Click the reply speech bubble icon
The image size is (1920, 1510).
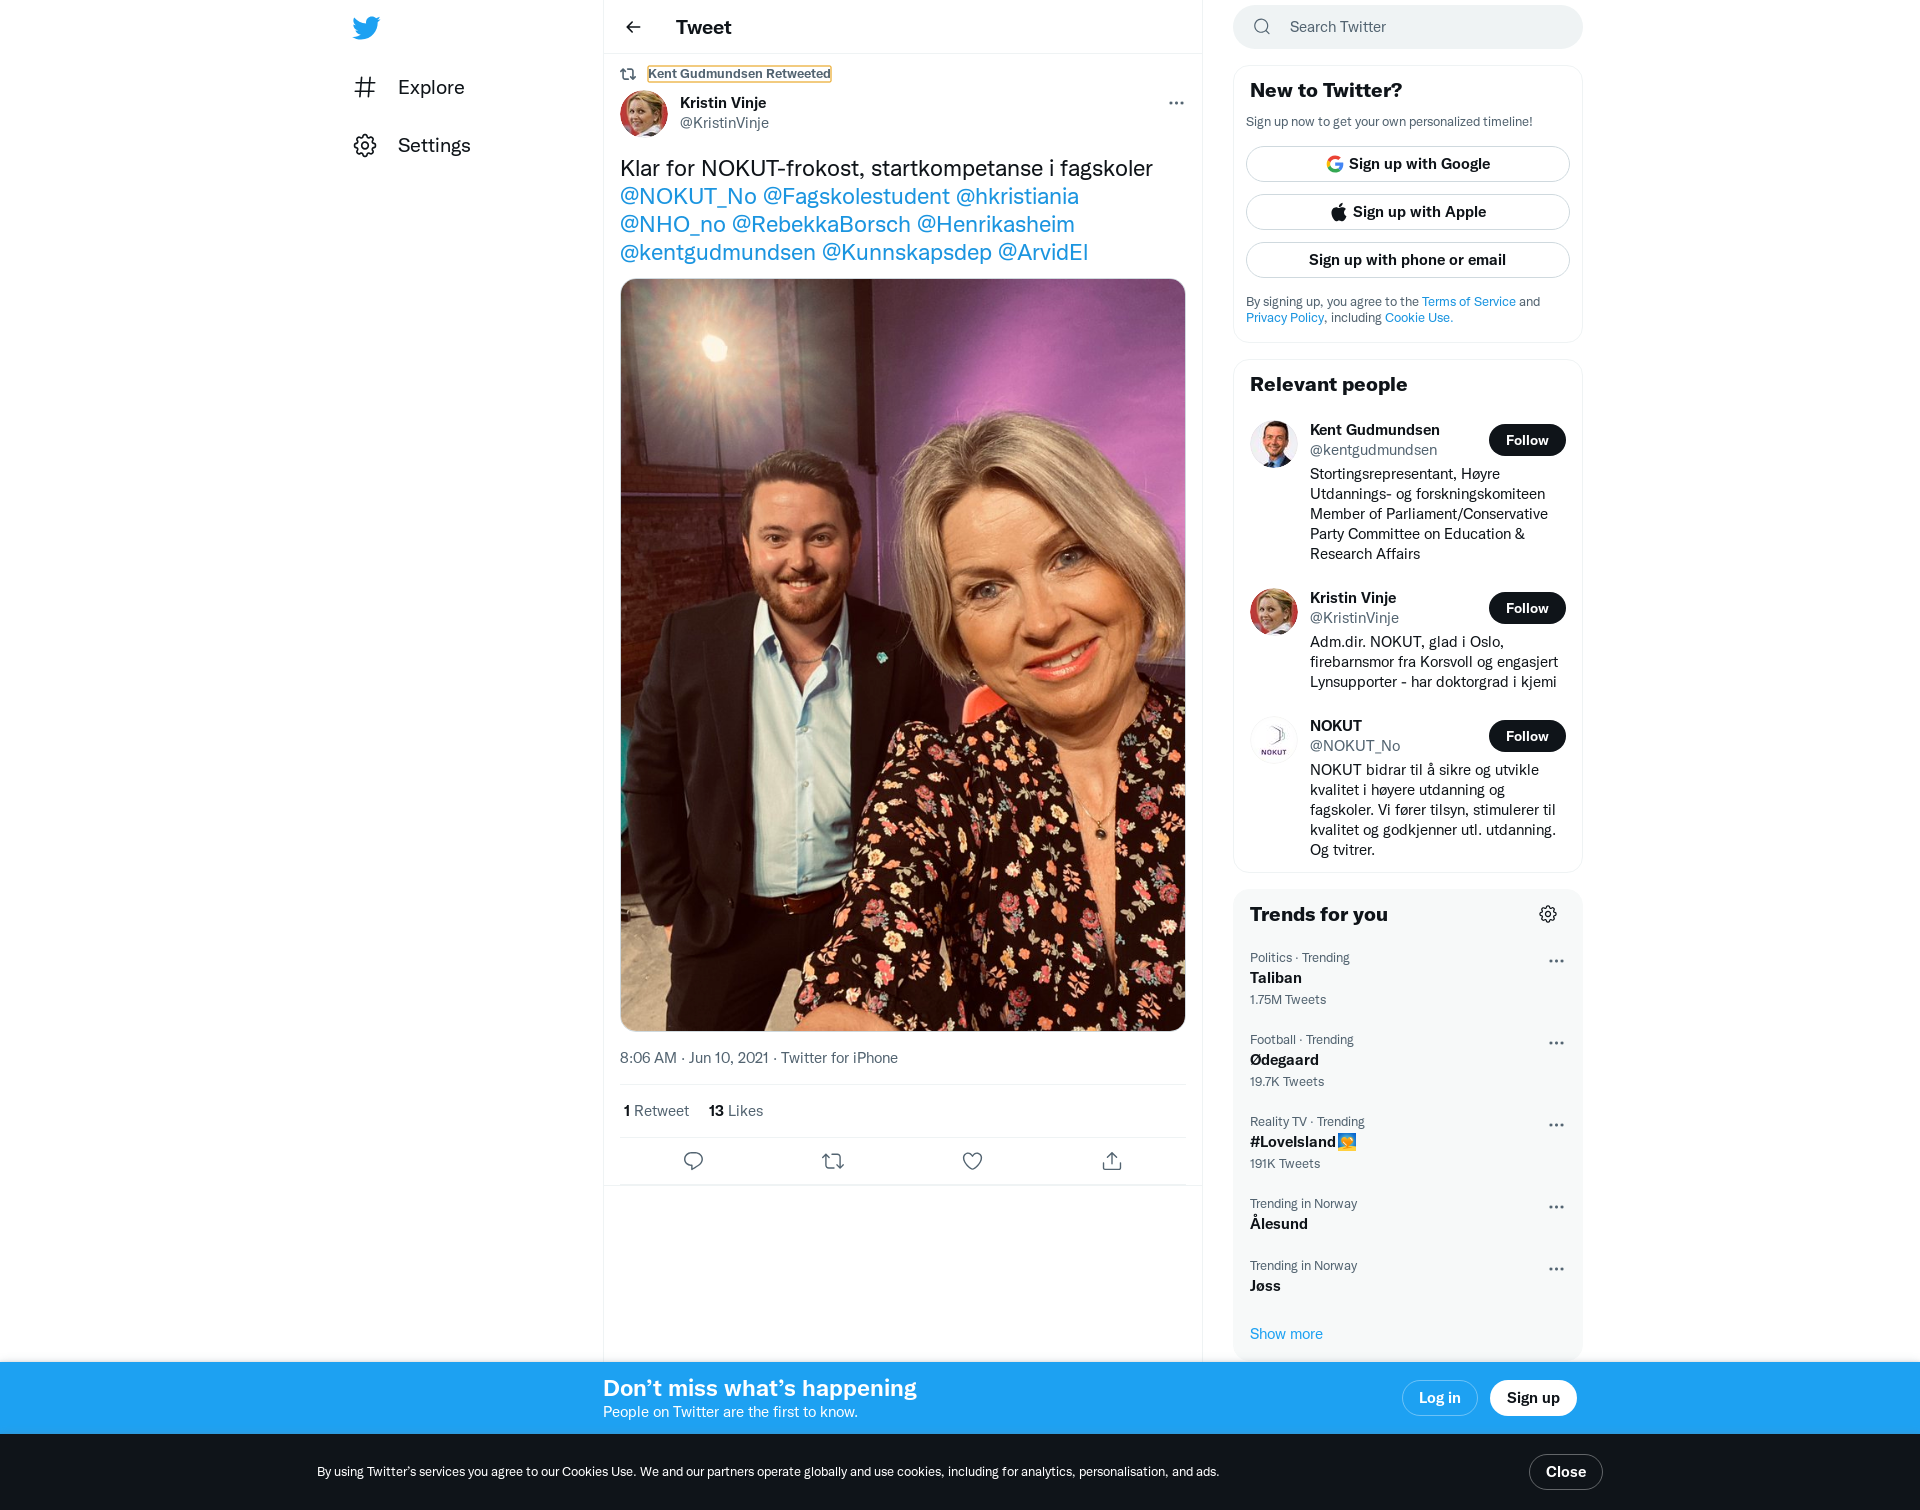click(693, 1161)
